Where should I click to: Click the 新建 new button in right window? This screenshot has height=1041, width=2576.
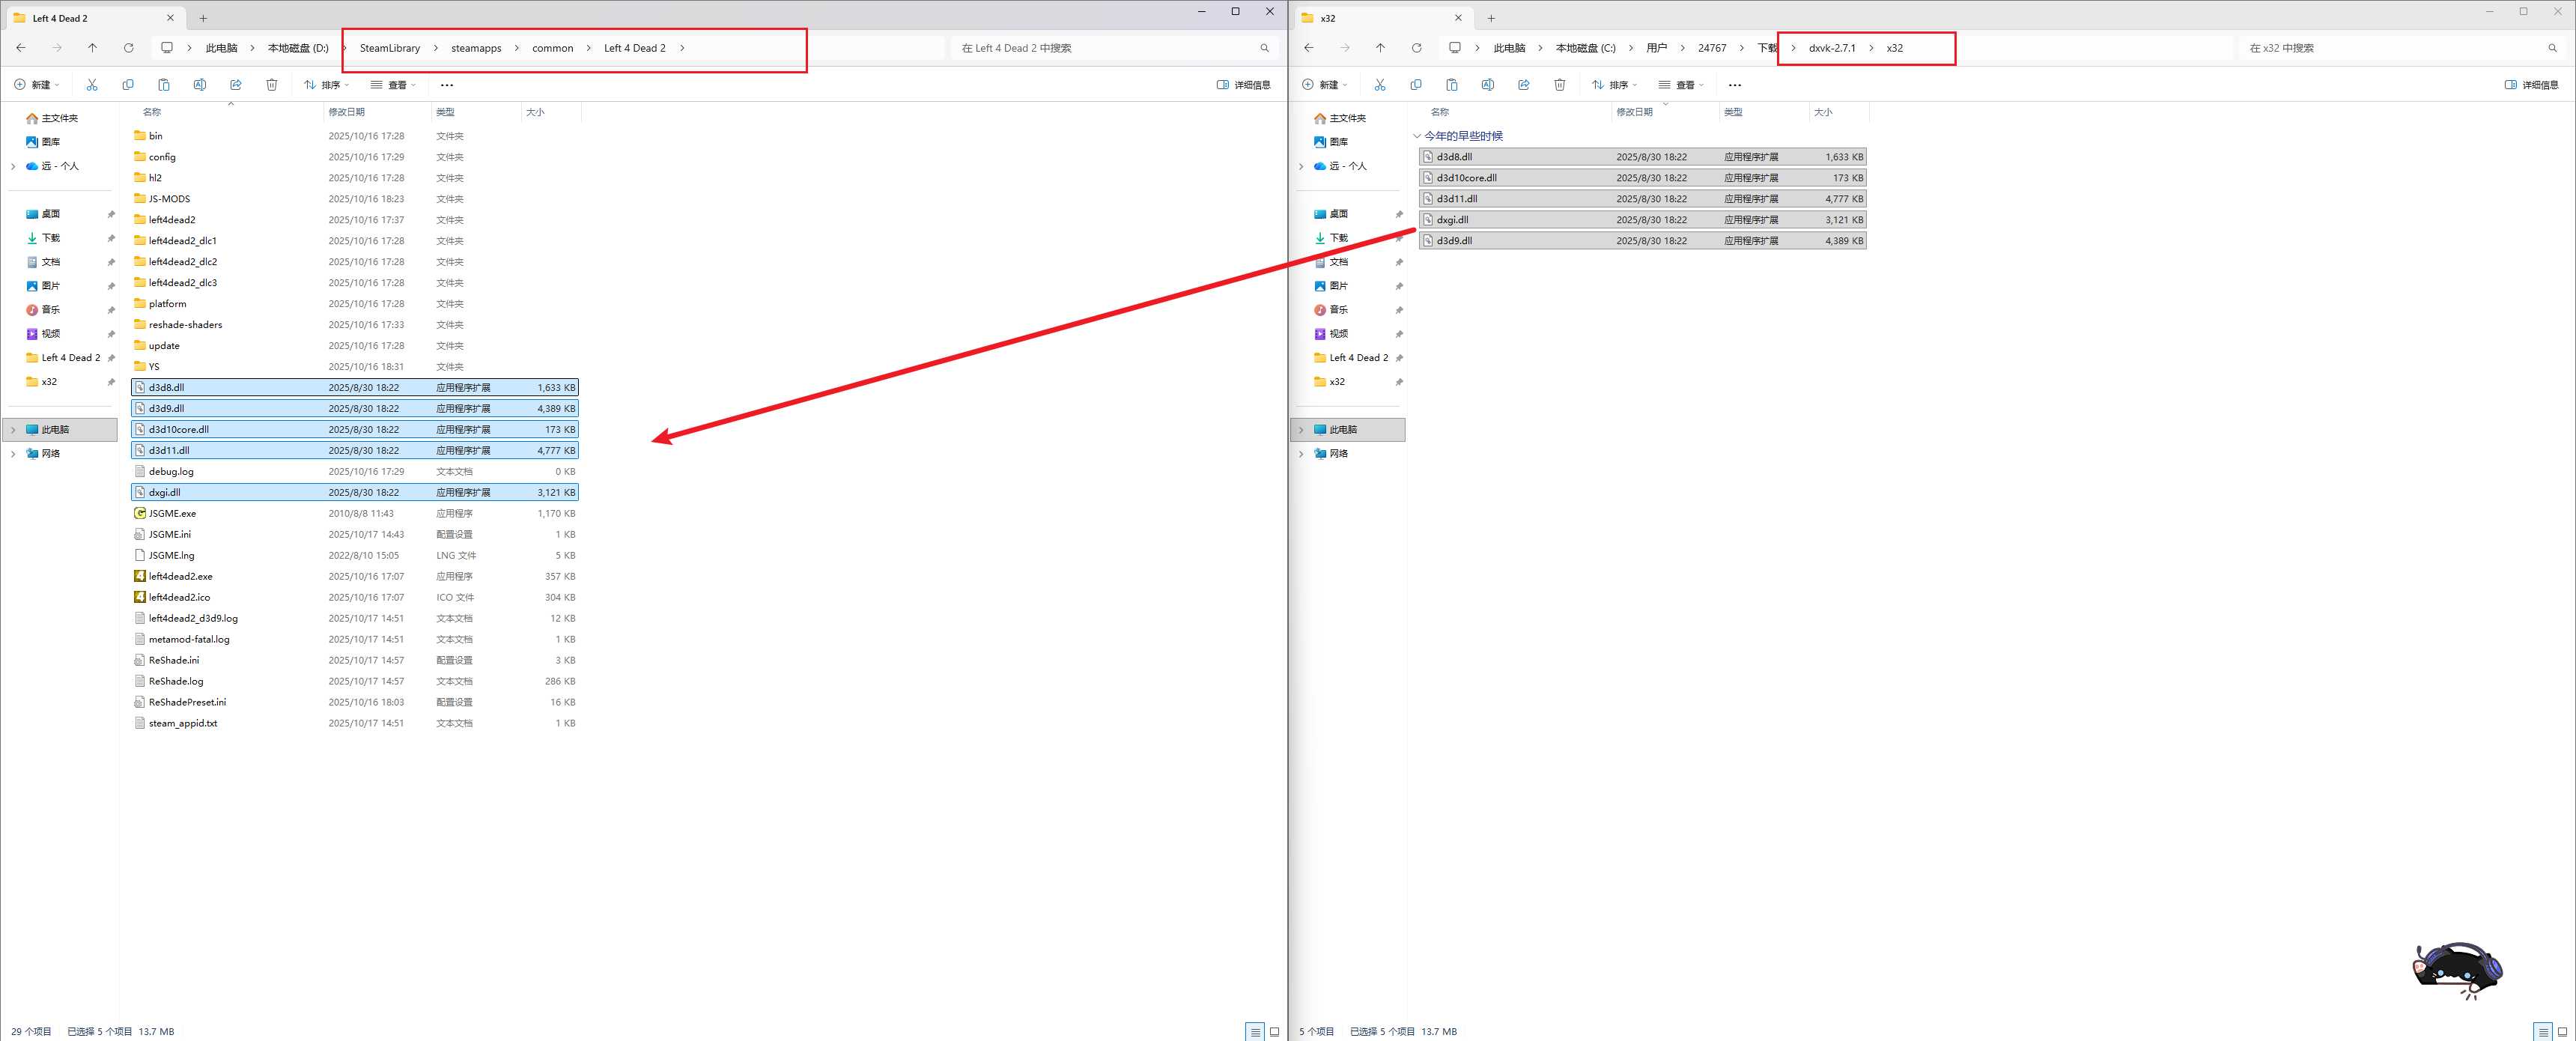coord(1325,85)
